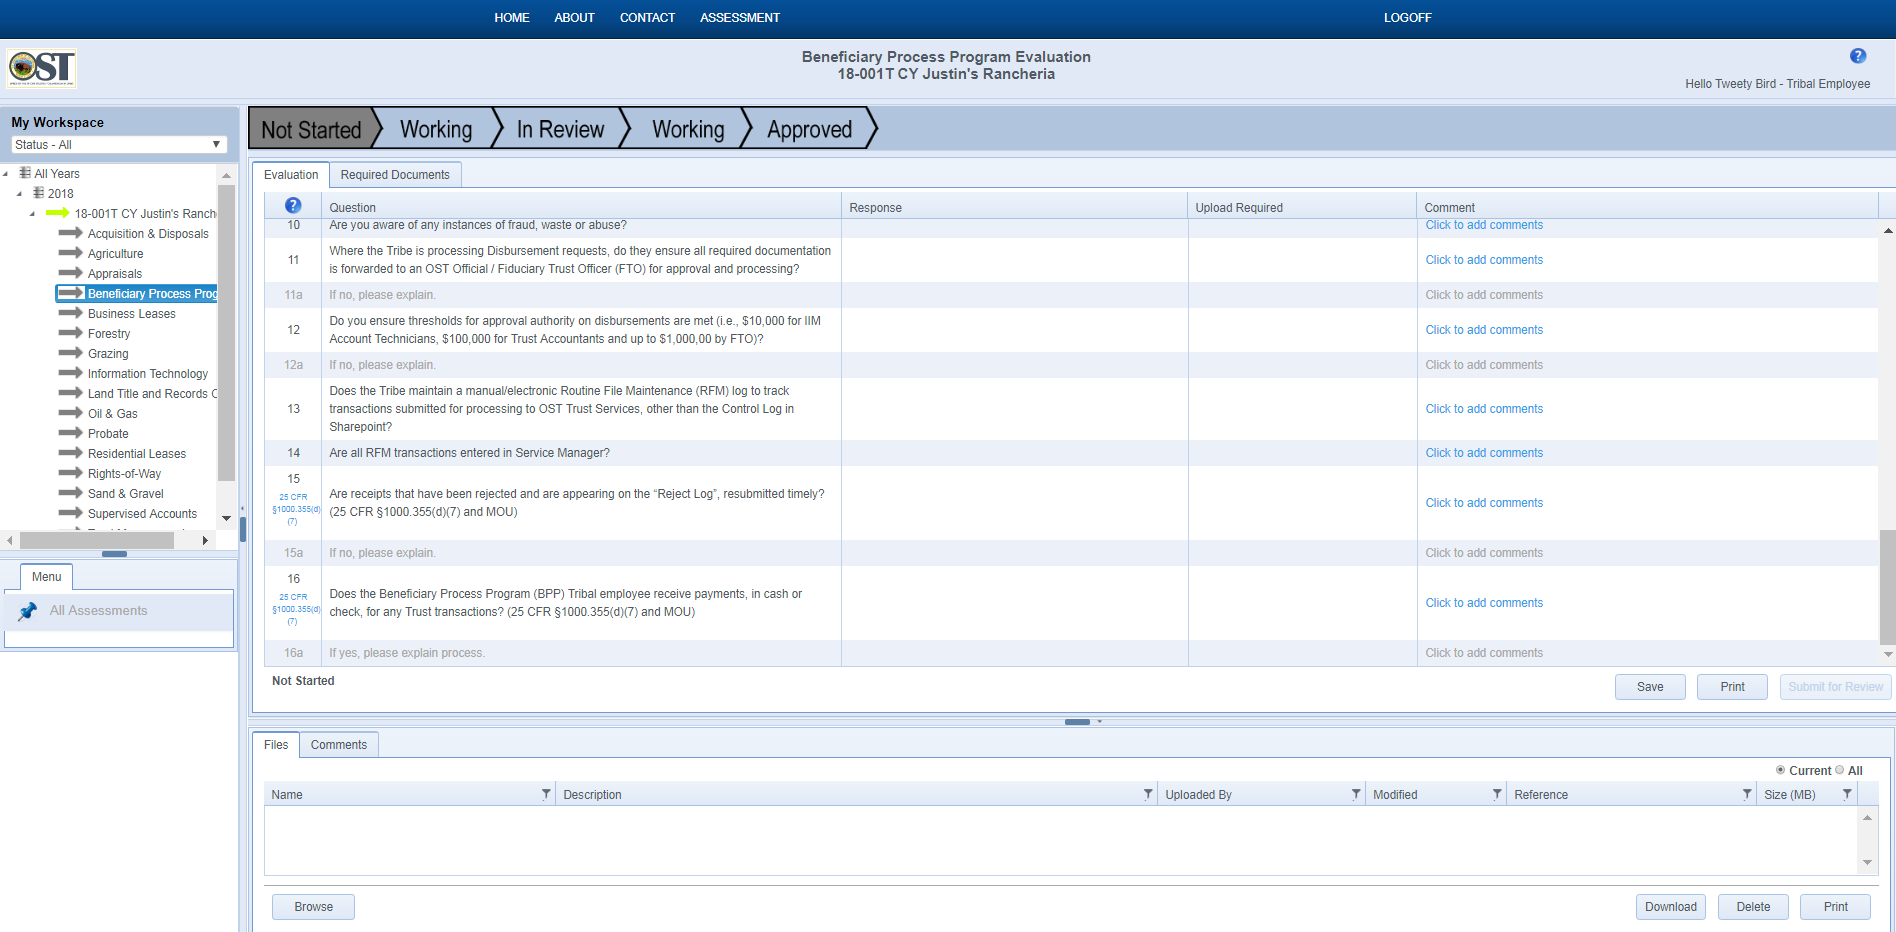The width and height of the screenshot is (1896, 932).
Task: Click the workspace tree horizontal scrollbar
Action: click(x=97, y=540)
